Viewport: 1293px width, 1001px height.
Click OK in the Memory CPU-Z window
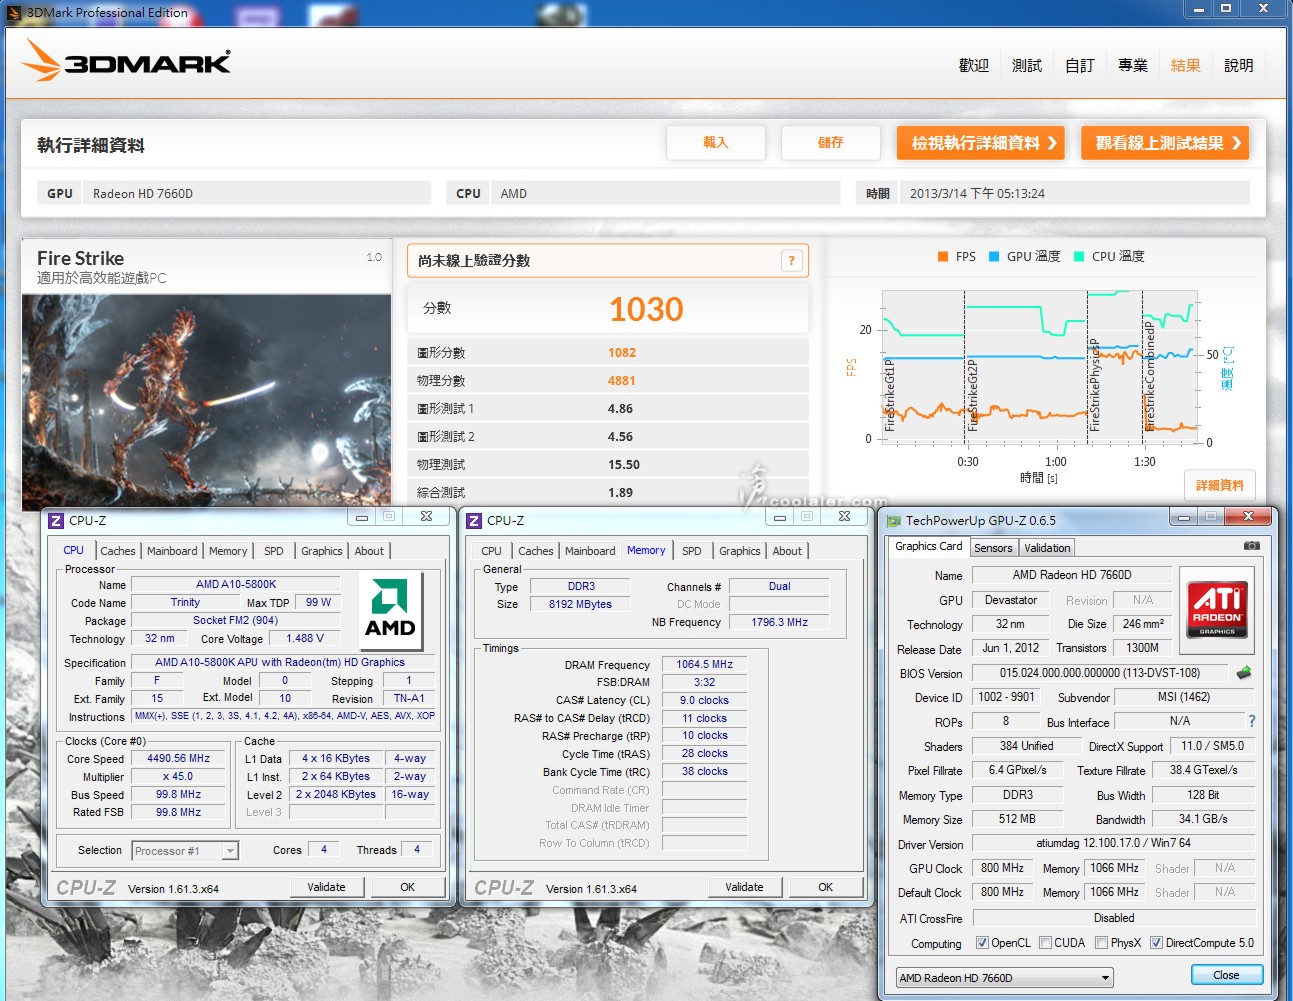pyautogui.click(x=826, y=887)
